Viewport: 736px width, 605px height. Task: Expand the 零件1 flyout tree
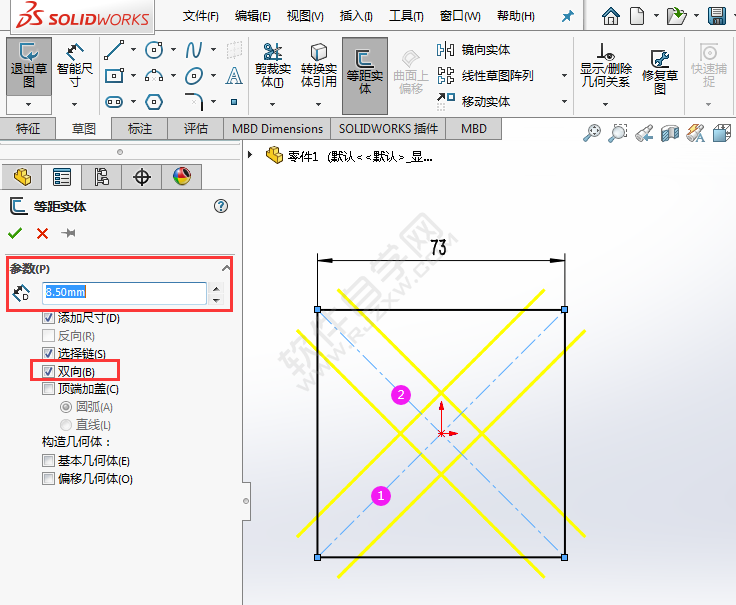pos(250,154)
